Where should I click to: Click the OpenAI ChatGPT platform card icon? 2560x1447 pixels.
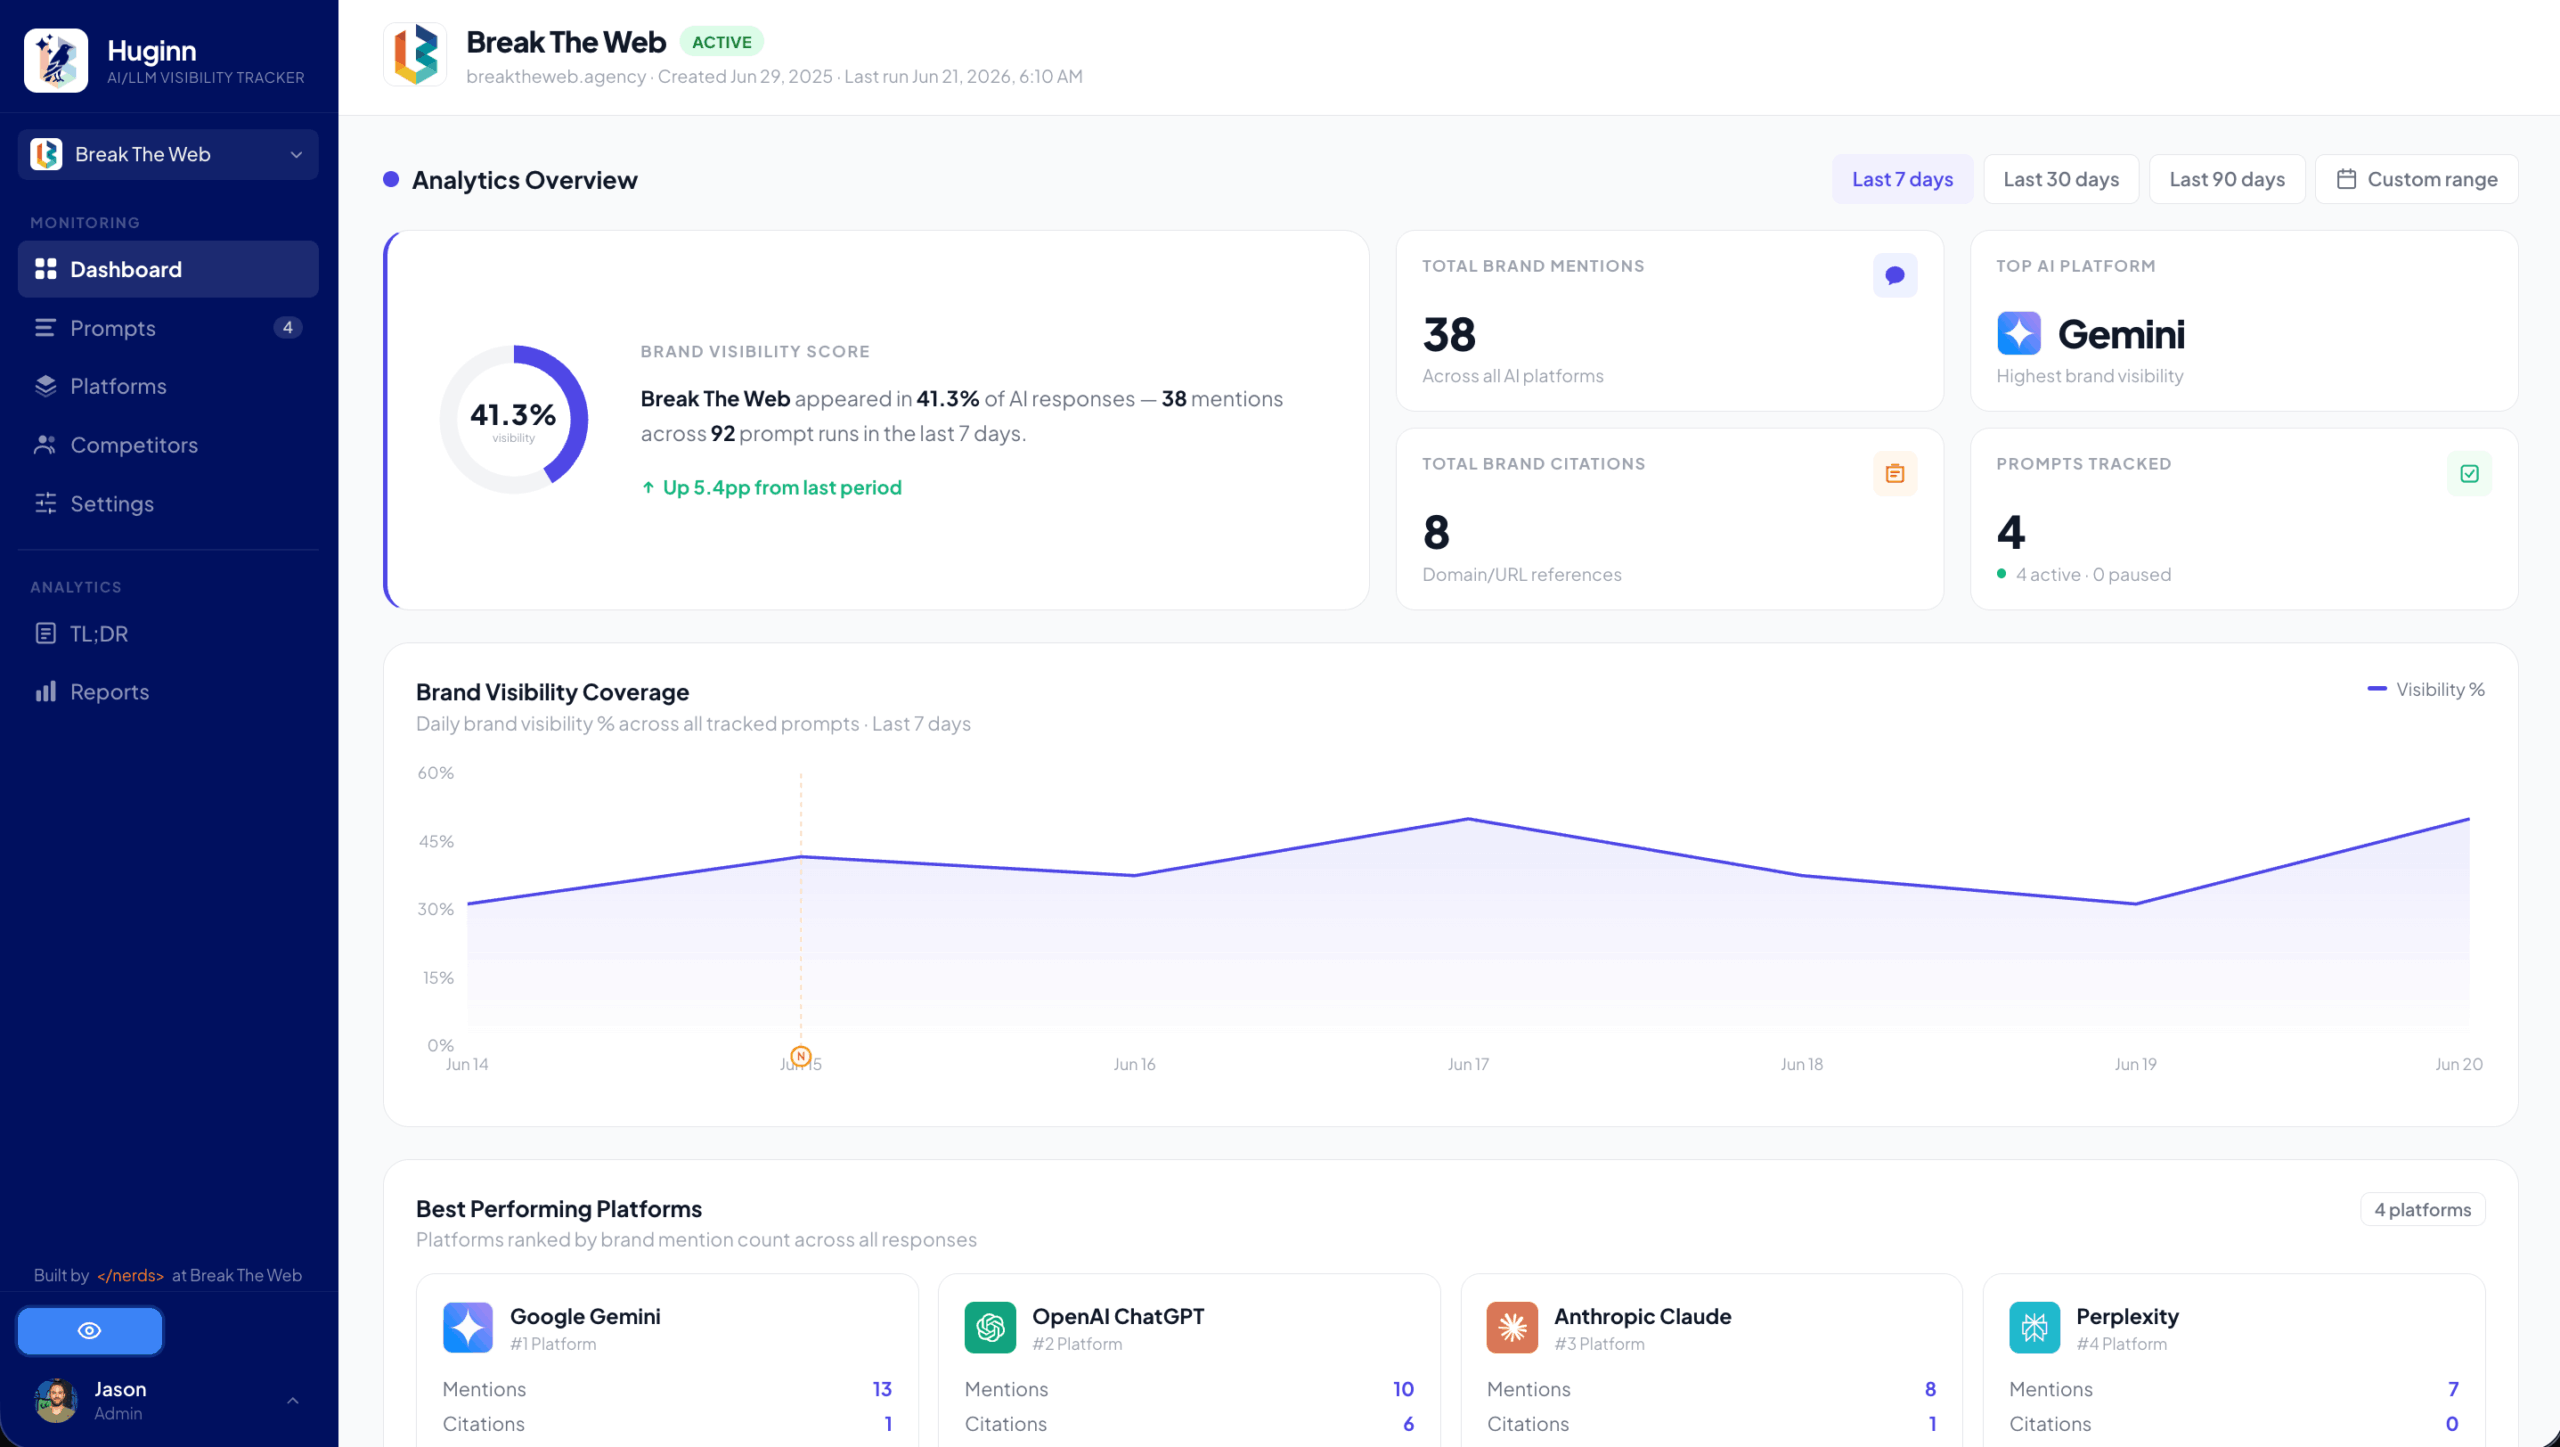click(990, 1327)
